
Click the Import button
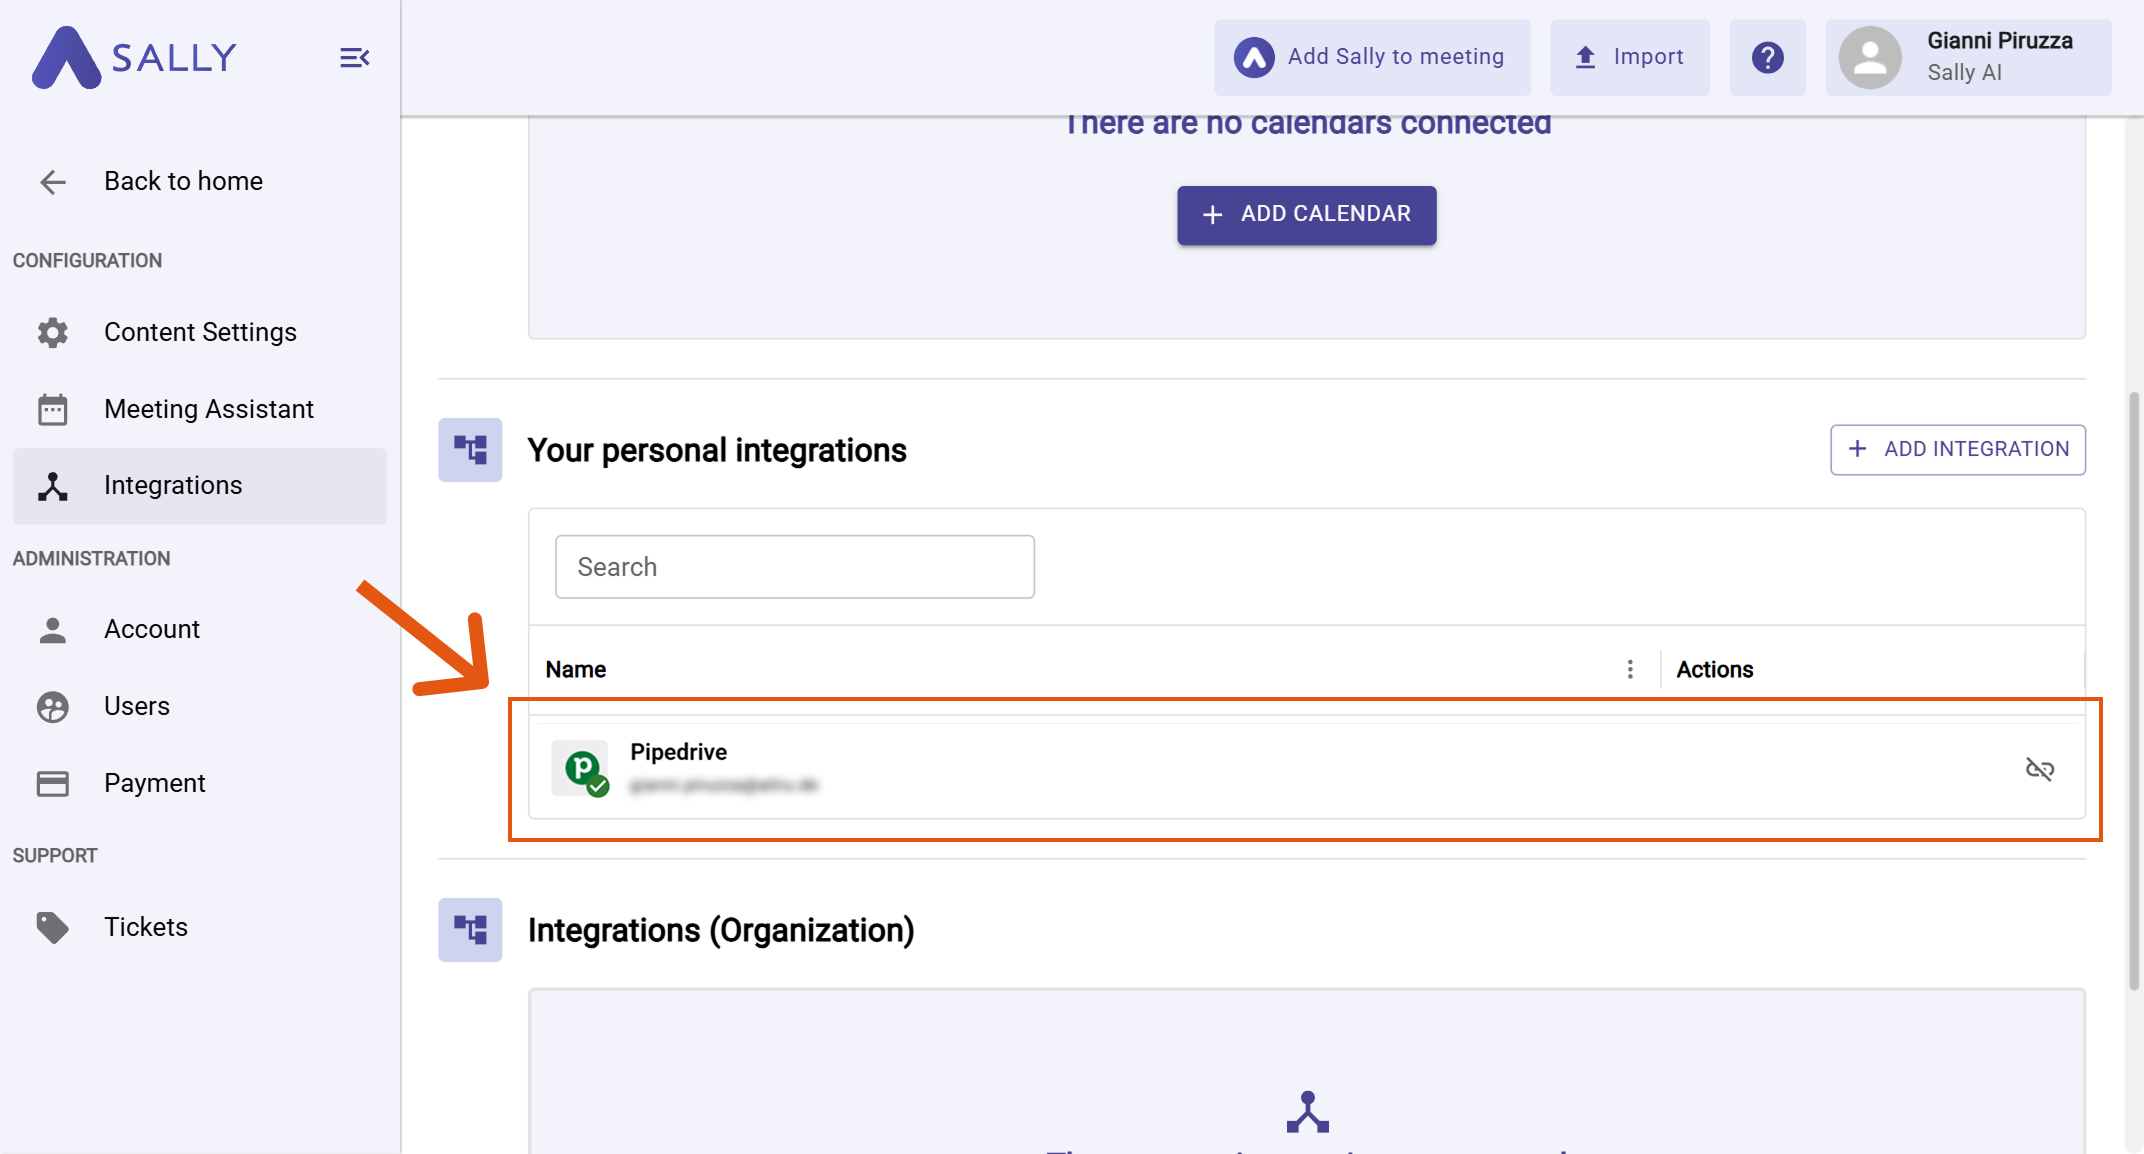(x=1630, y=57)
